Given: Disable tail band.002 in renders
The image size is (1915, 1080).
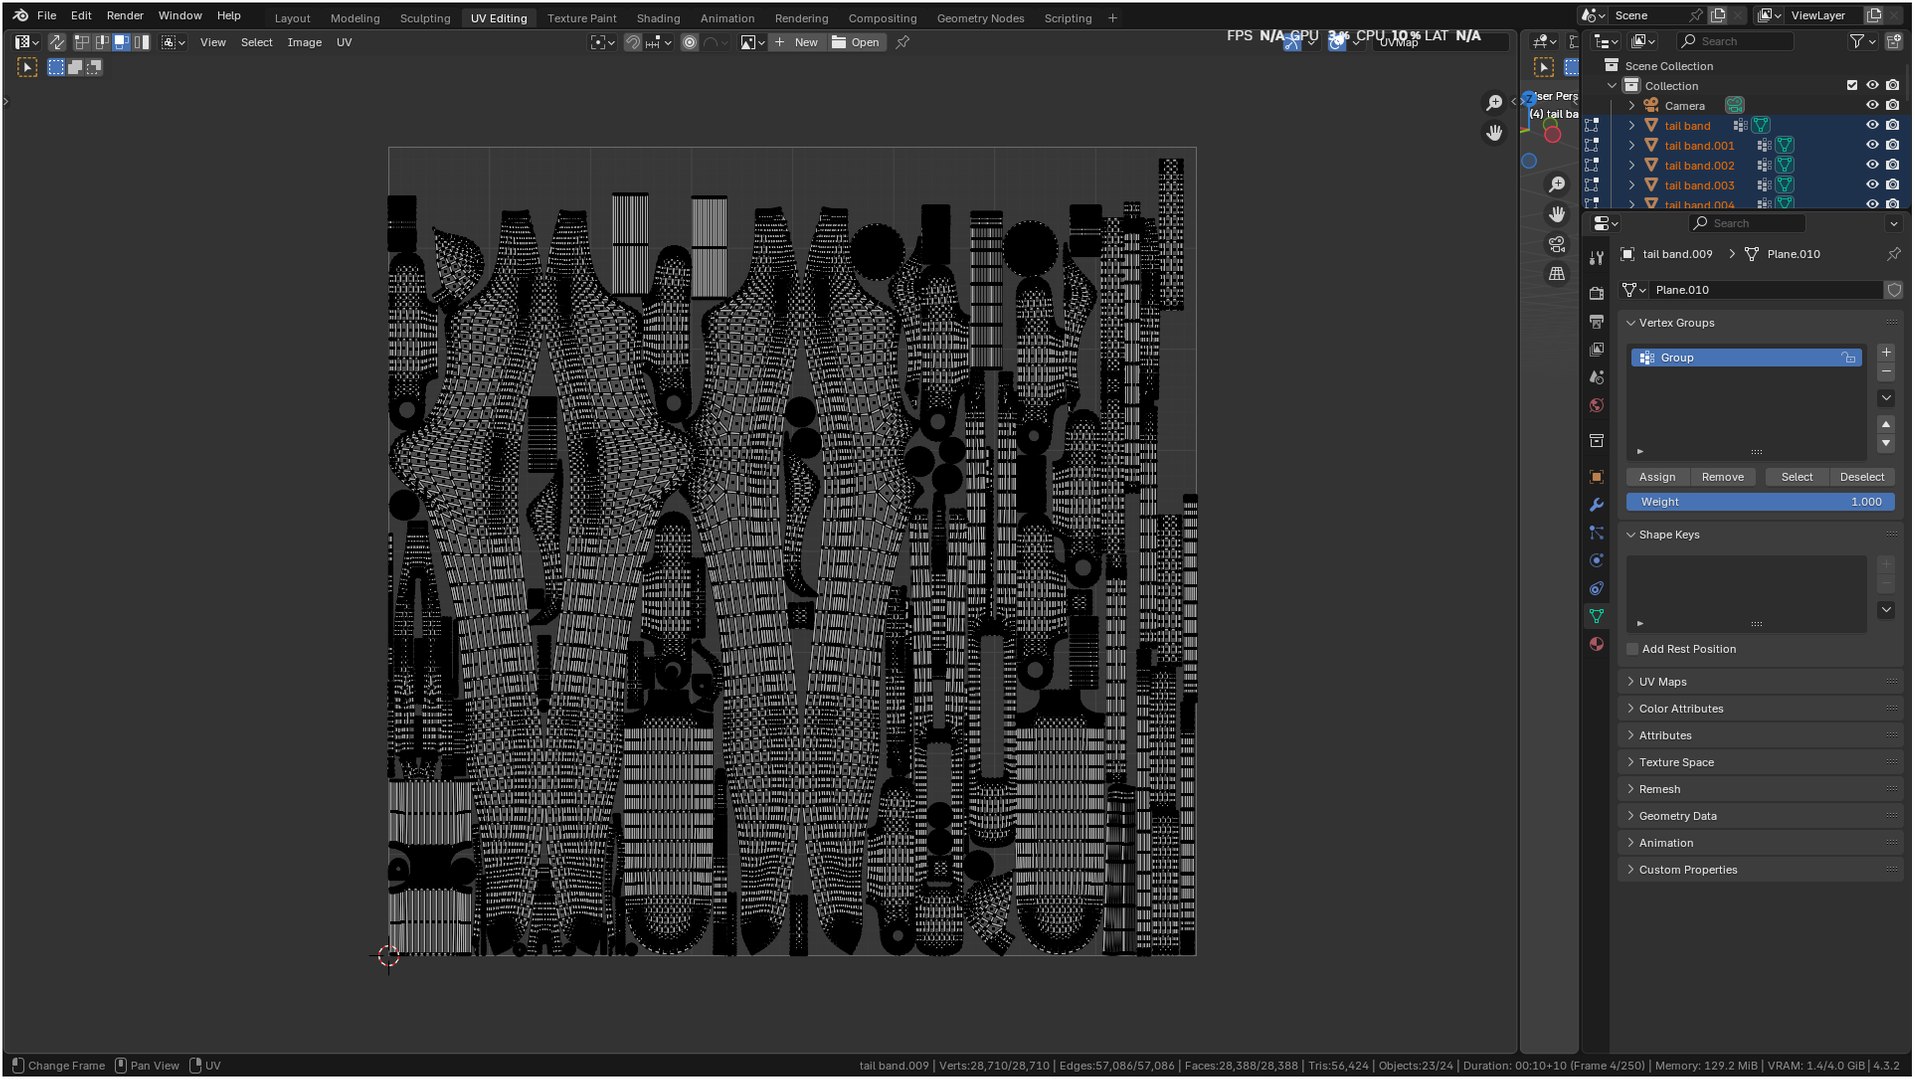Looking at the screenshot, I should click(x=1892, y=165).
